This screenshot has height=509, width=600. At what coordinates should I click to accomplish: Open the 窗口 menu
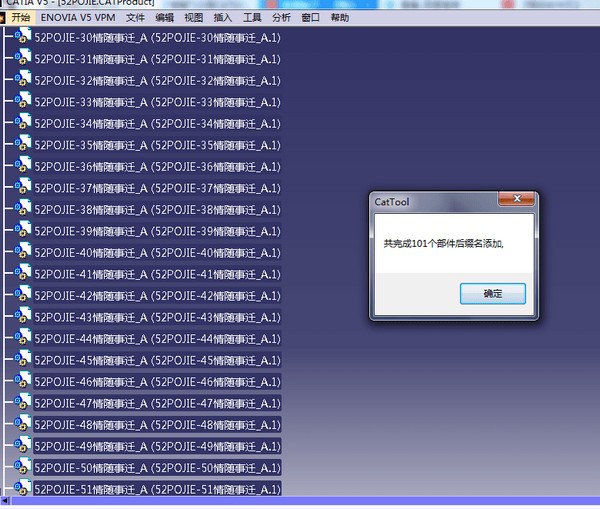[310, 18]
